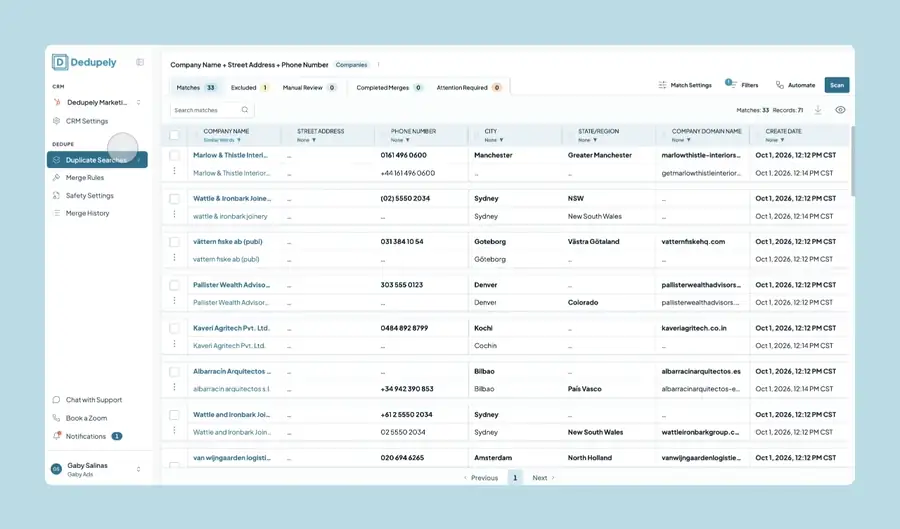The image size is (900, 529).
Task: Open the Merge Rules link
Action: (85, 177)
